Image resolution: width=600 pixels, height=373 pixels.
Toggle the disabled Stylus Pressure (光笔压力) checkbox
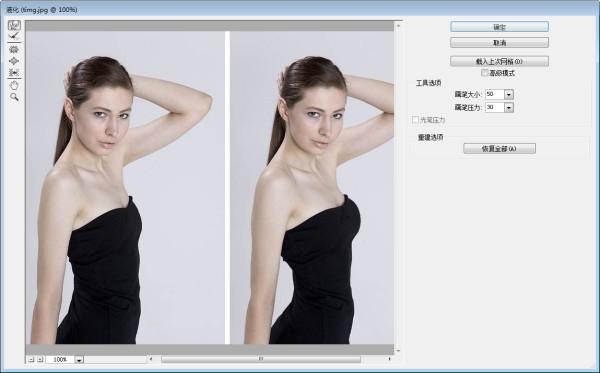(415, 120)
